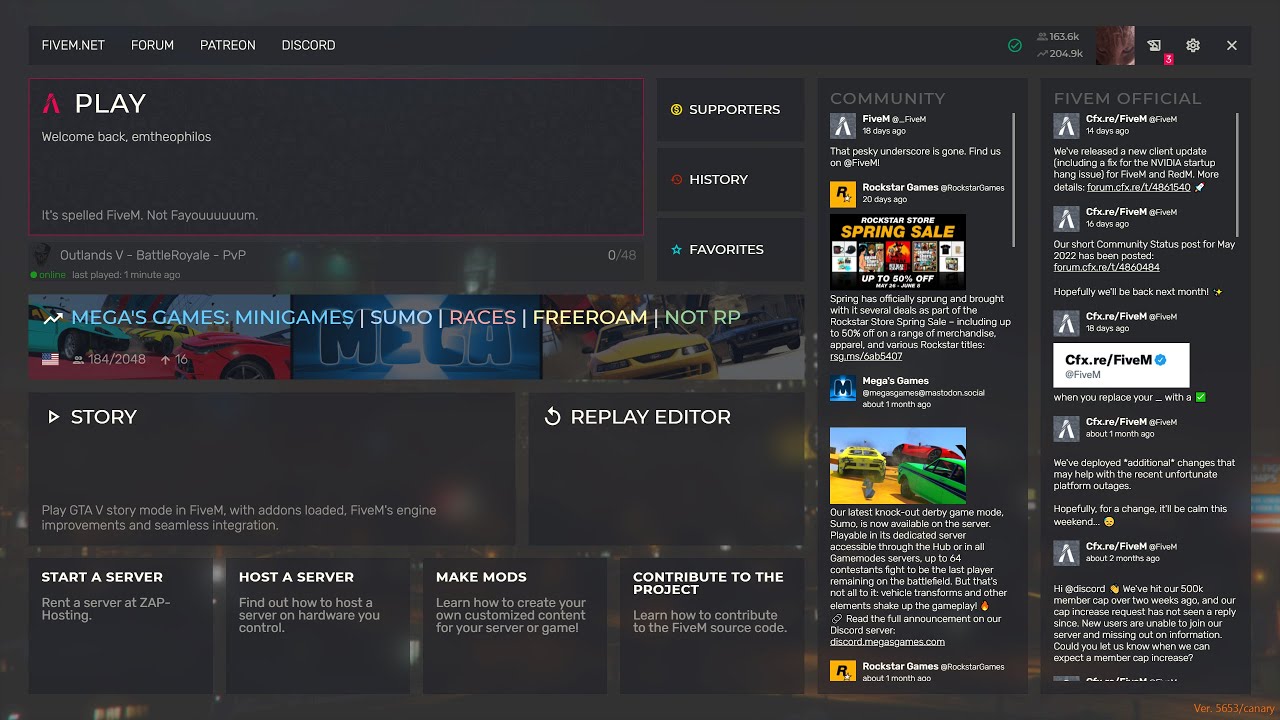Open the changelog icon with badge 3

(1155, 45)
